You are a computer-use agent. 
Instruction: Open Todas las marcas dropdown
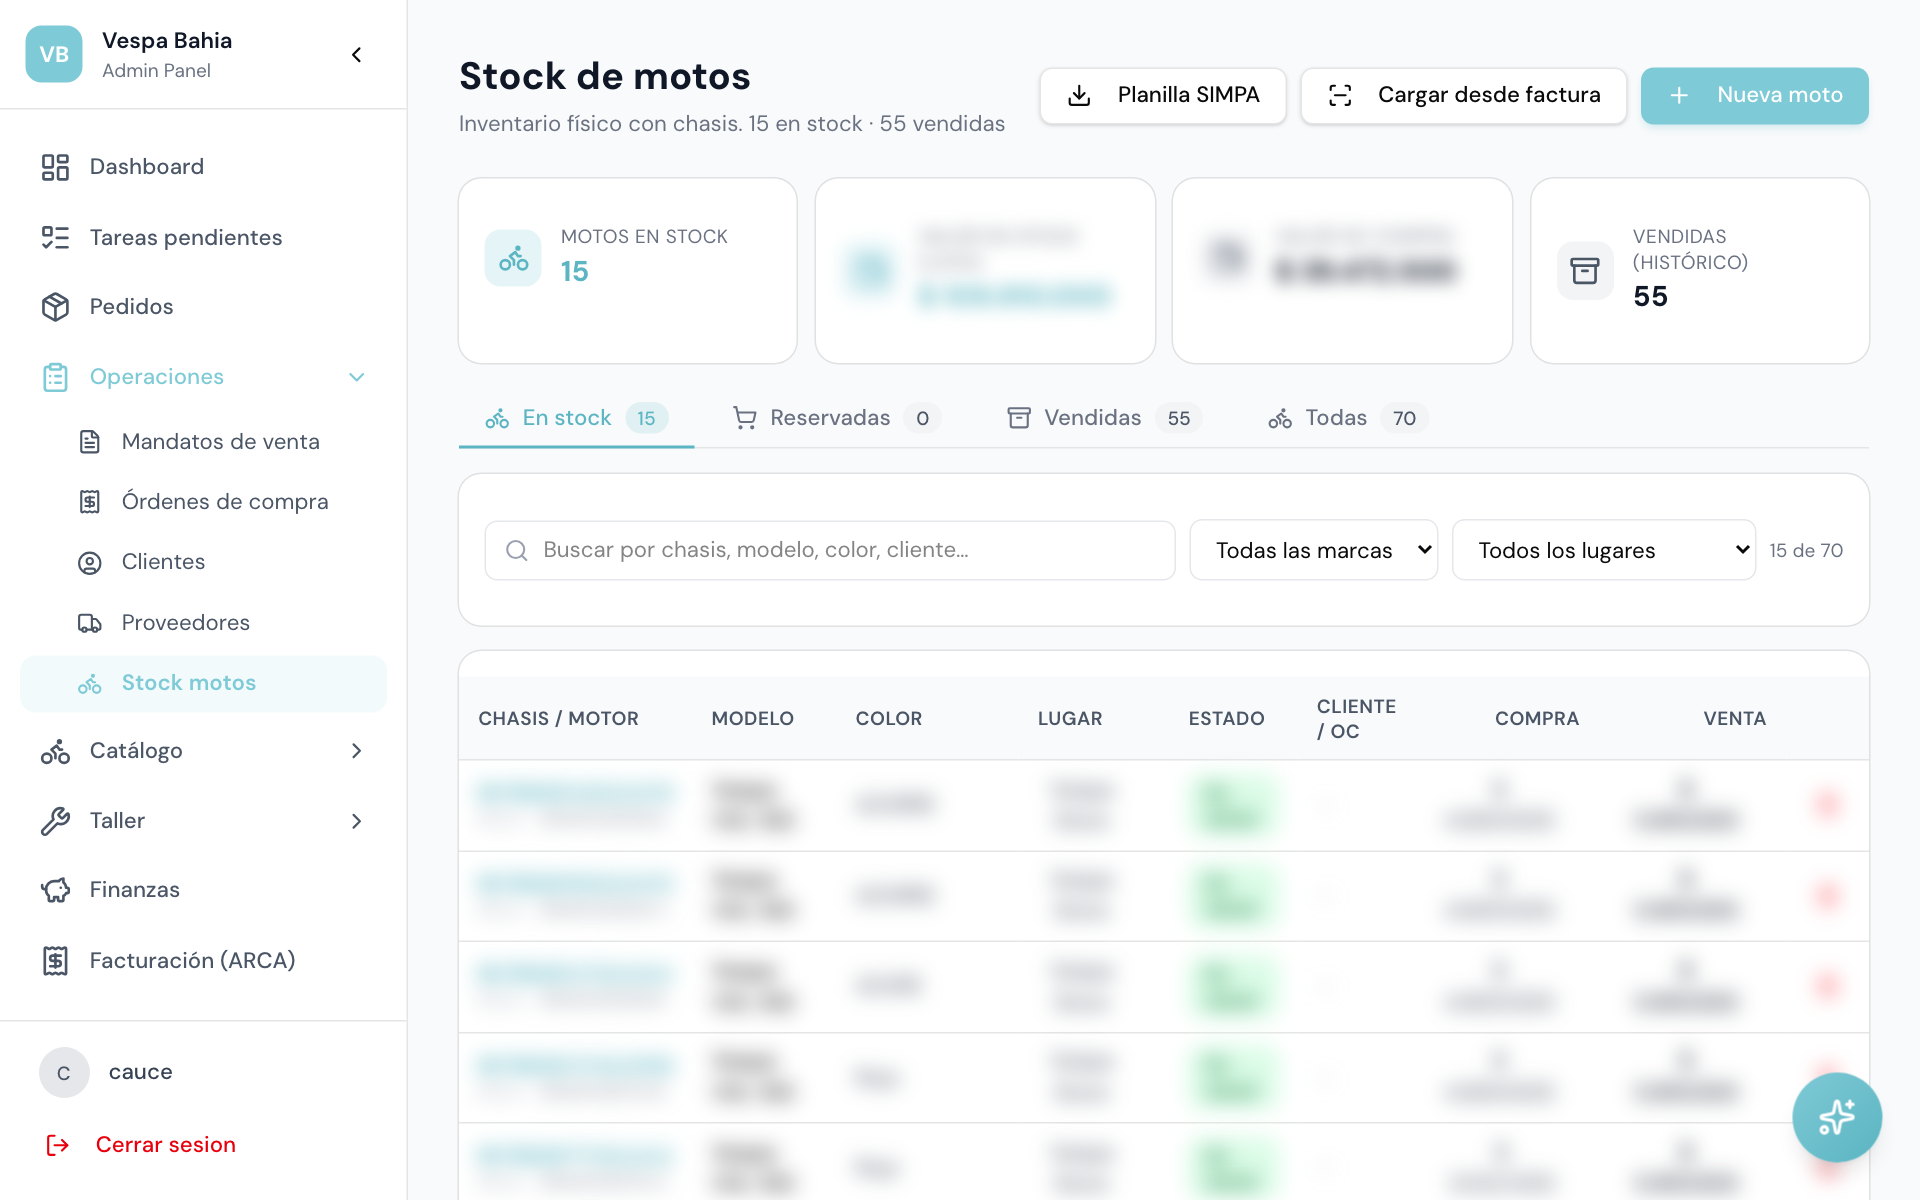1314,550
